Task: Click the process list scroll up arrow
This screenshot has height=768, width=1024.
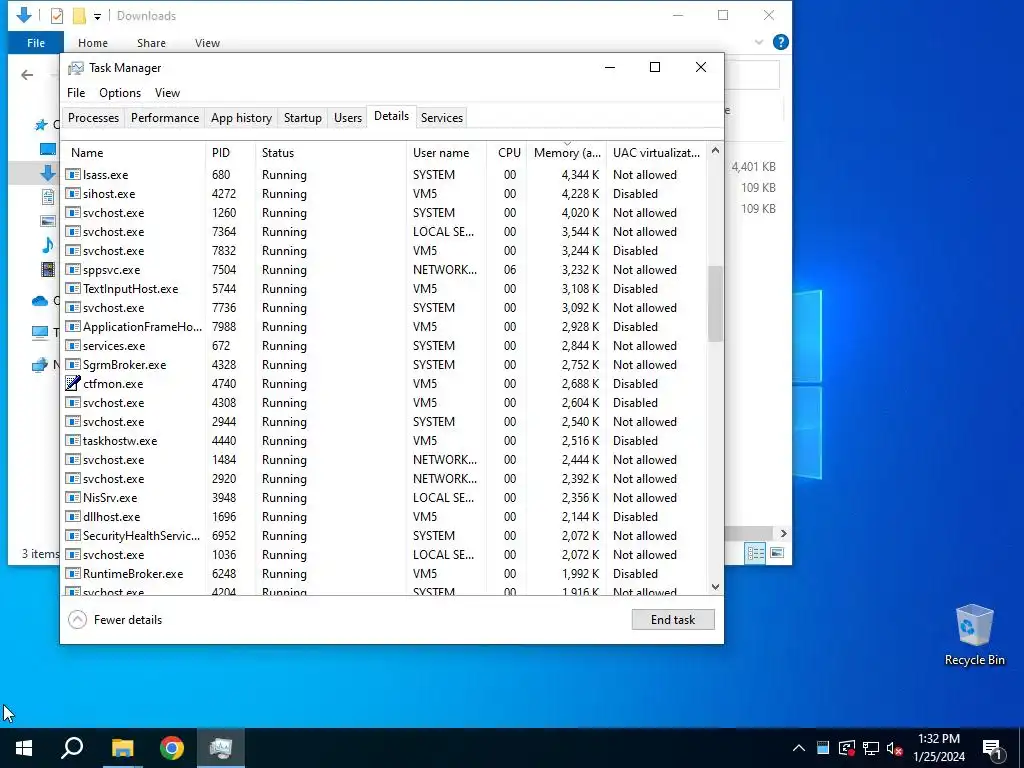Action: pos(715,150)
